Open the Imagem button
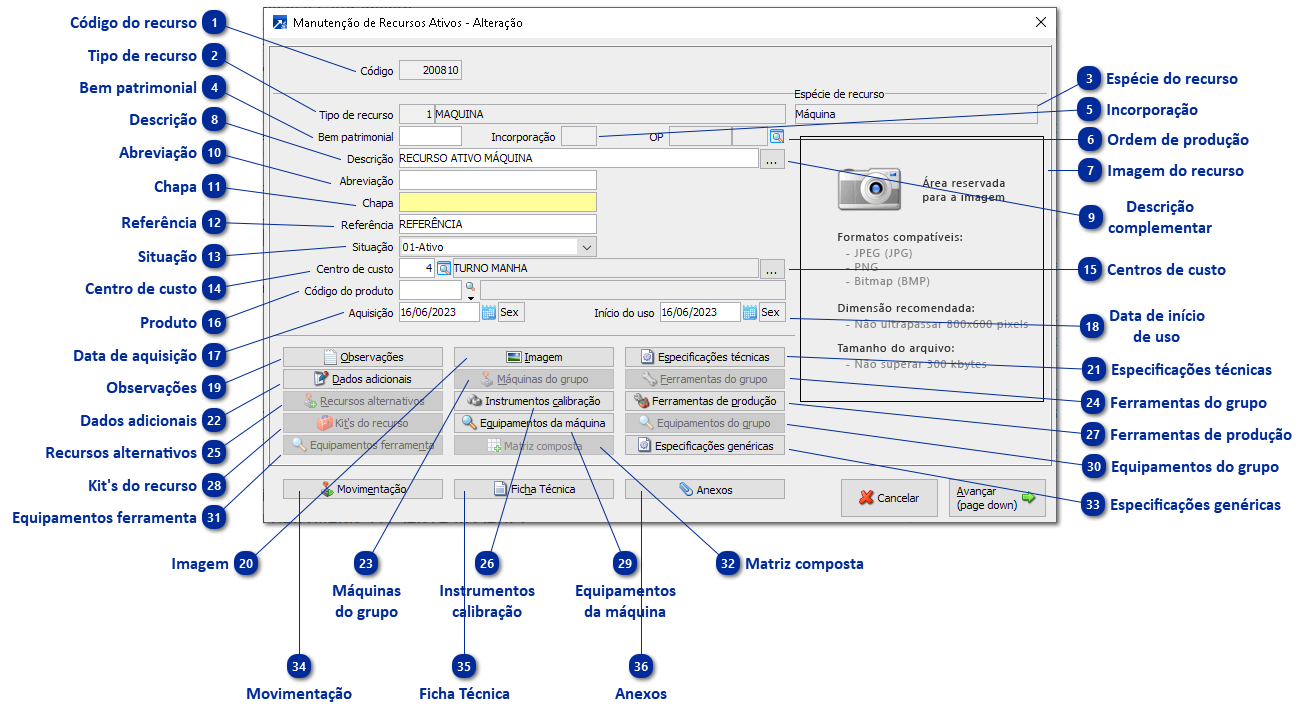This screenshot has height=720, width=1308. [x=534, y=357]
